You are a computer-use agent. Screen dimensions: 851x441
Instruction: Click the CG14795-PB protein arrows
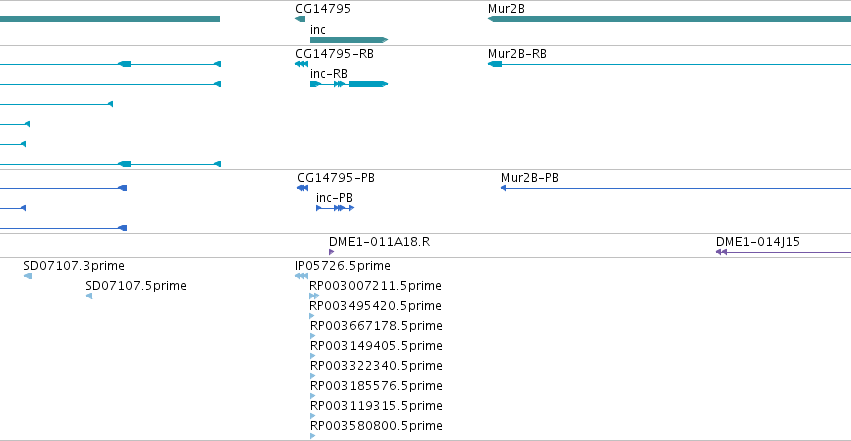302,188
